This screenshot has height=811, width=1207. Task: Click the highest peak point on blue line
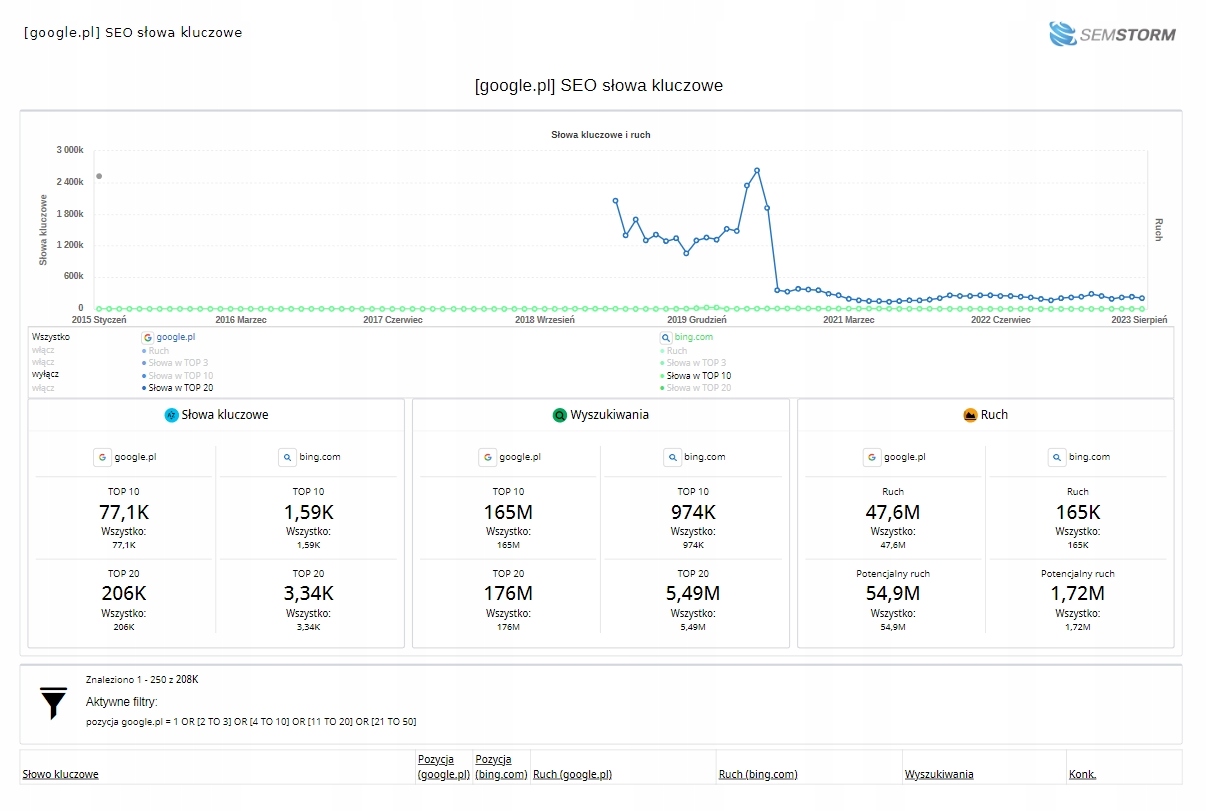(x=757, y=171)
